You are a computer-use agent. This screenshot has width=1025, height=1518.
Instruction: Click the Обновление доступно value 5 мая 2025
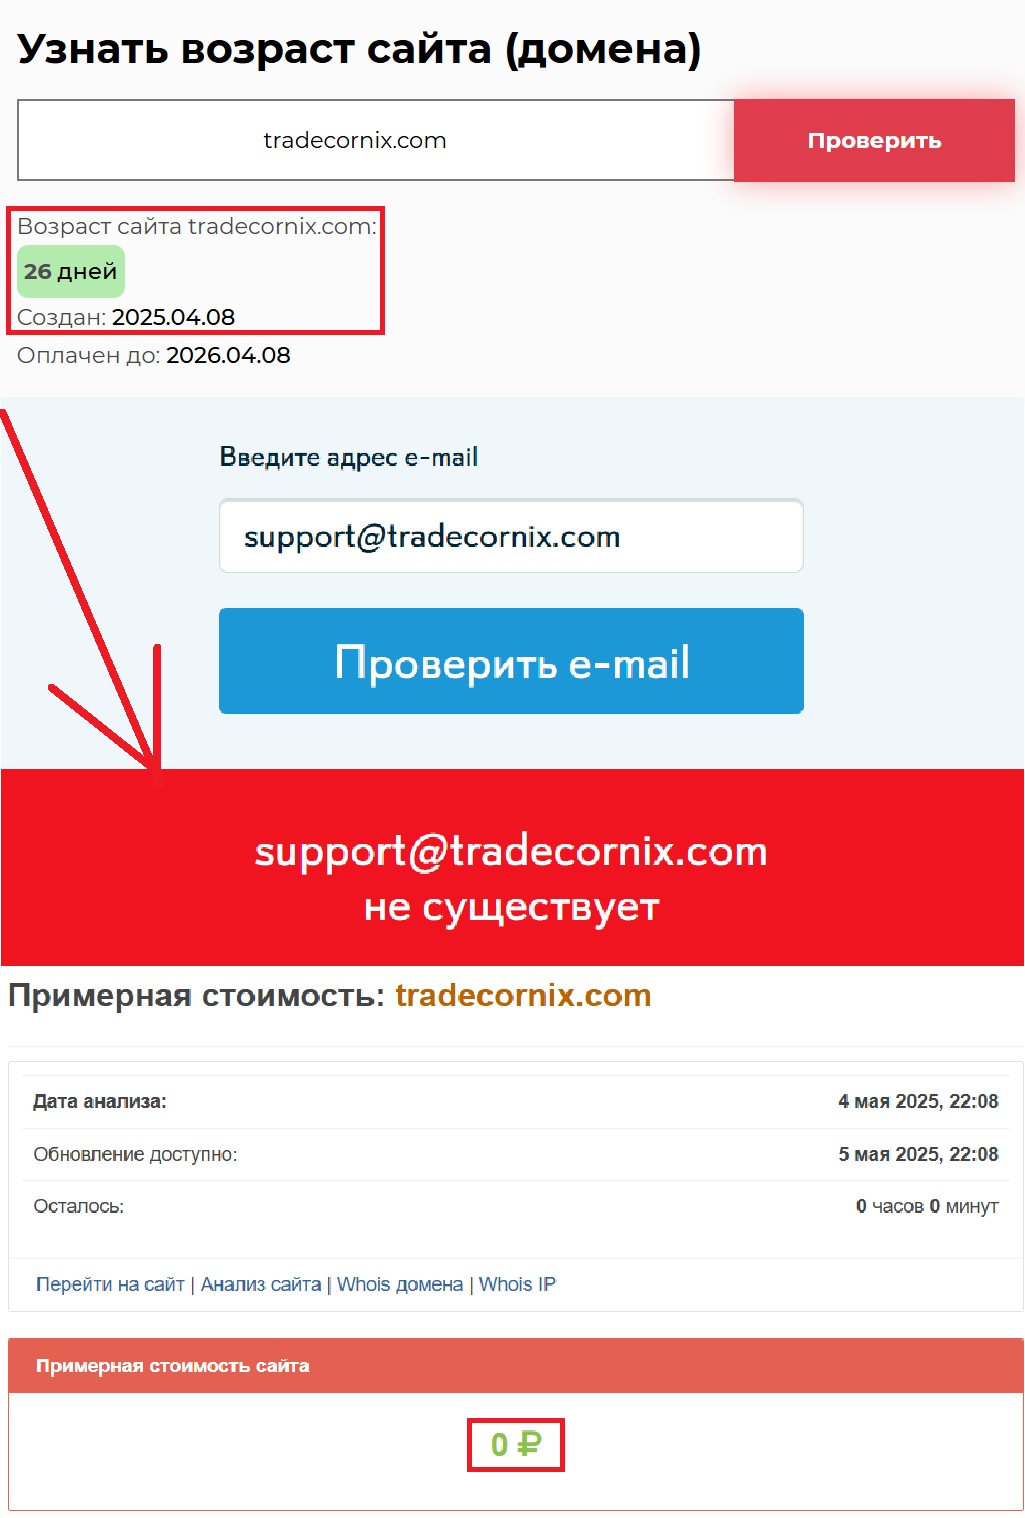pyautogui.click(x=918, y=1154)
